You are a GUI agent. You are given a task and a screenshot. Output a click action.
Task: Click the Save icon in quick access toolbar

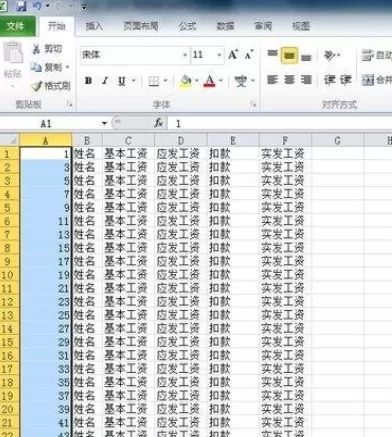[21, 6]
